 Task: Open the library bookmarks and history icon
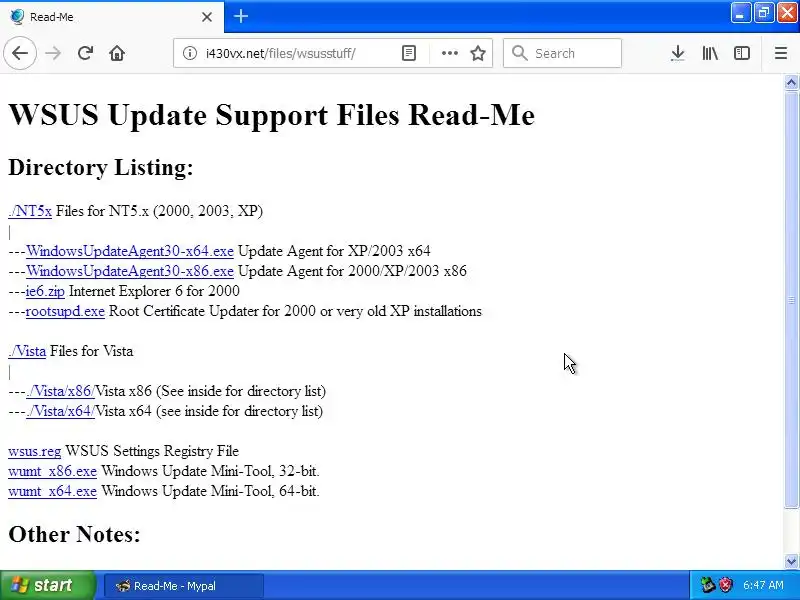point(710,53)
